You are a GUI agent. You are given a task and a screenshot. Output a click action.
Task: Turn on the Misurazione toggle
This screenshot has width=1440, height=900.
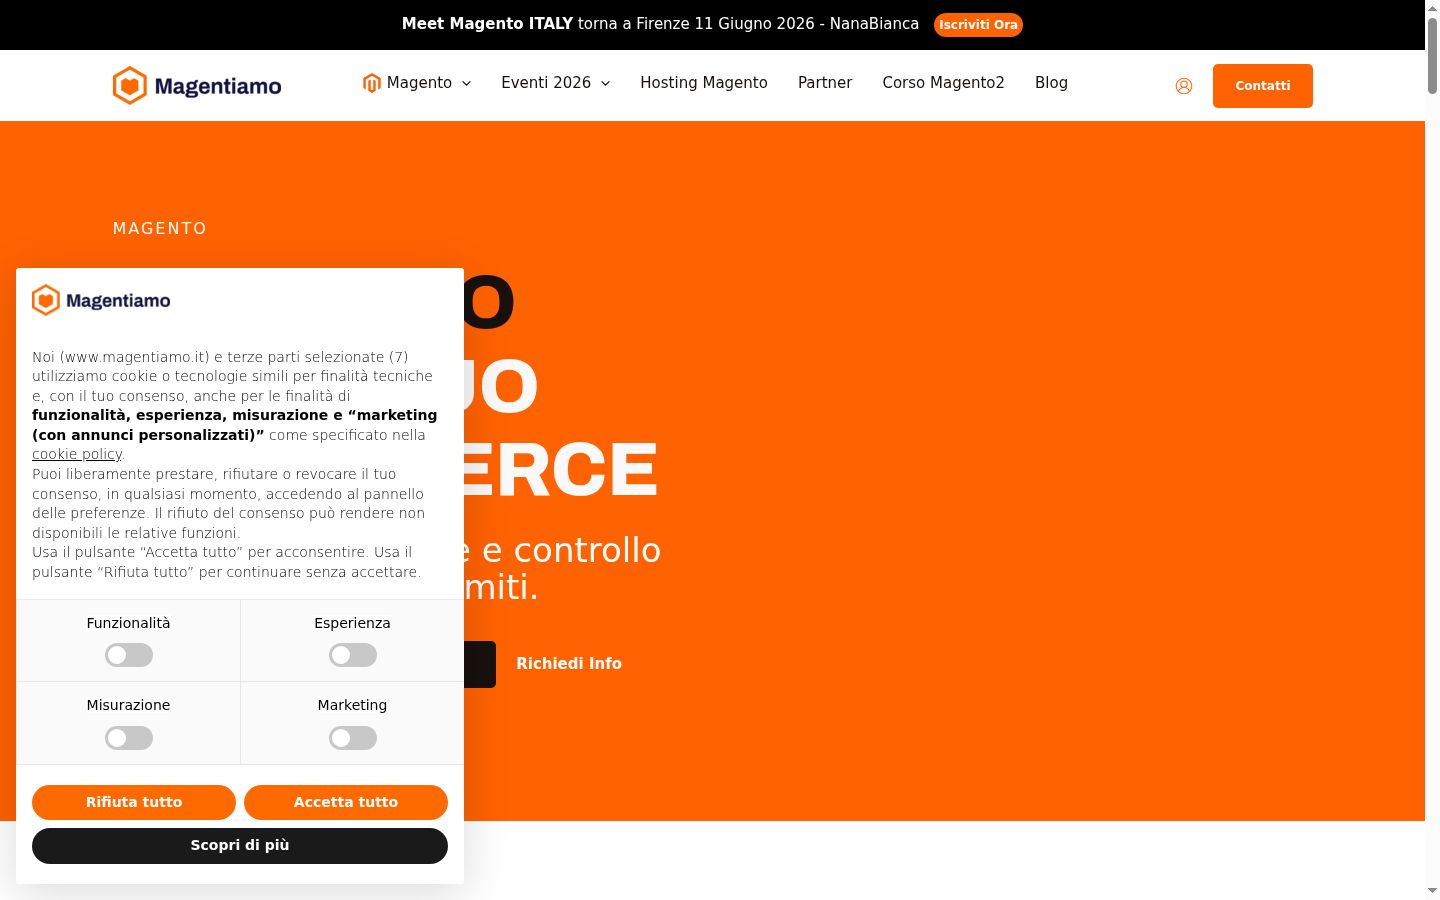click(x=129, y=738)
